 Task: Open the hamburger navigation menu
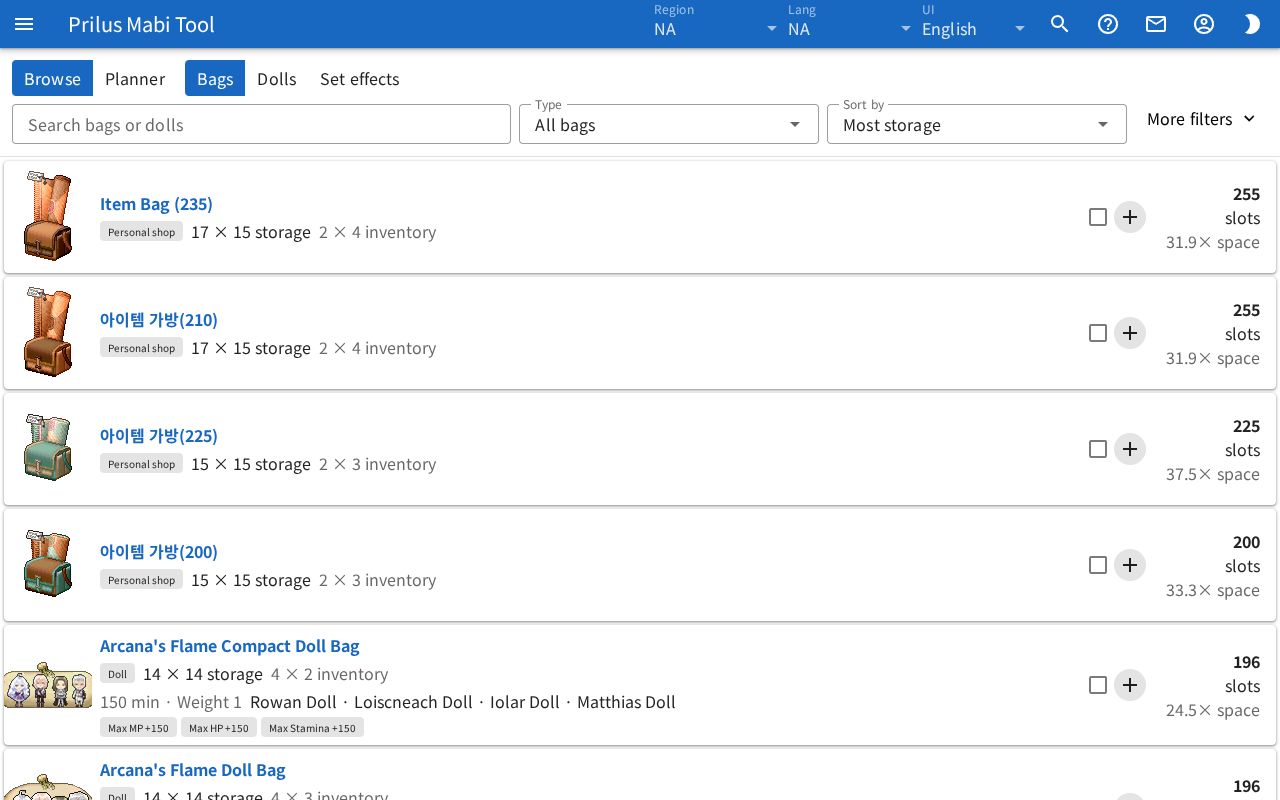[x=24, y=24]
